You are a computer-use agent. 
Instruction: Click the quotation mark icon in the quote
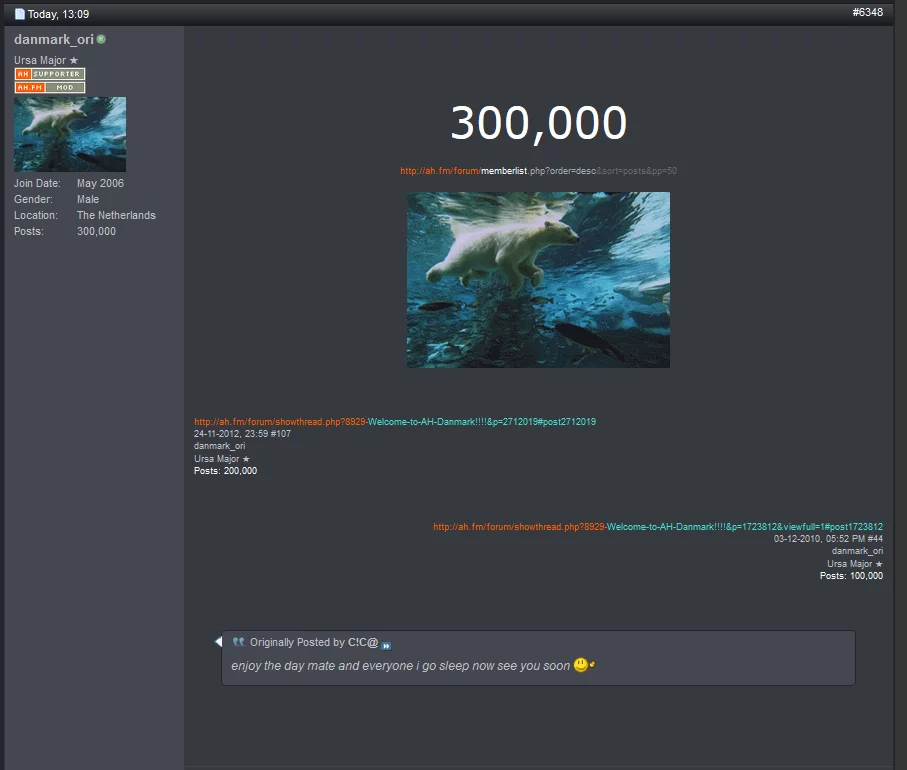(238, 642)
